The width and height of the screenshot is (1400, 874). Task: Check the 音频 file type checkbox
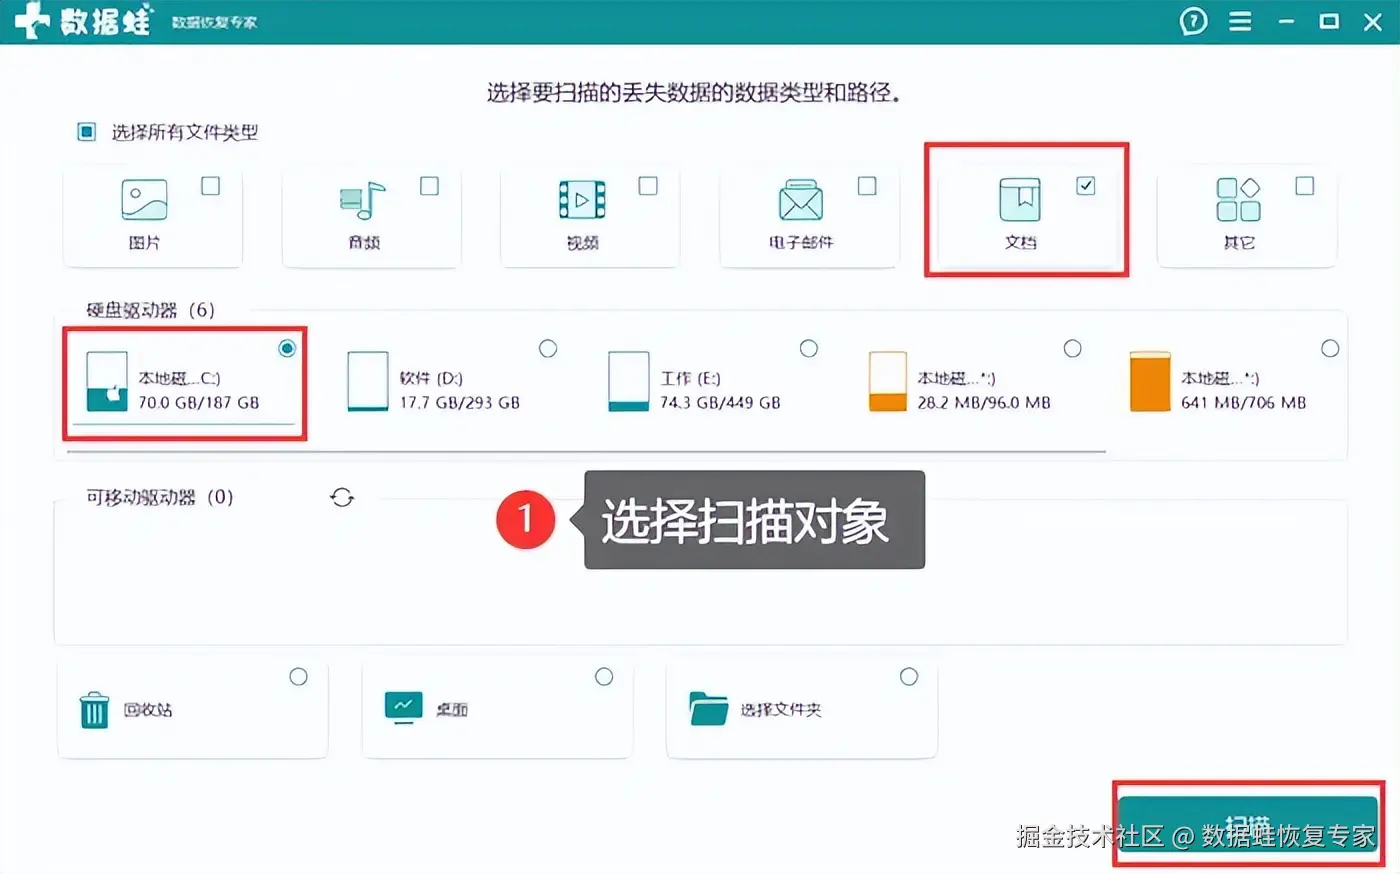click(x=430, y=186)
